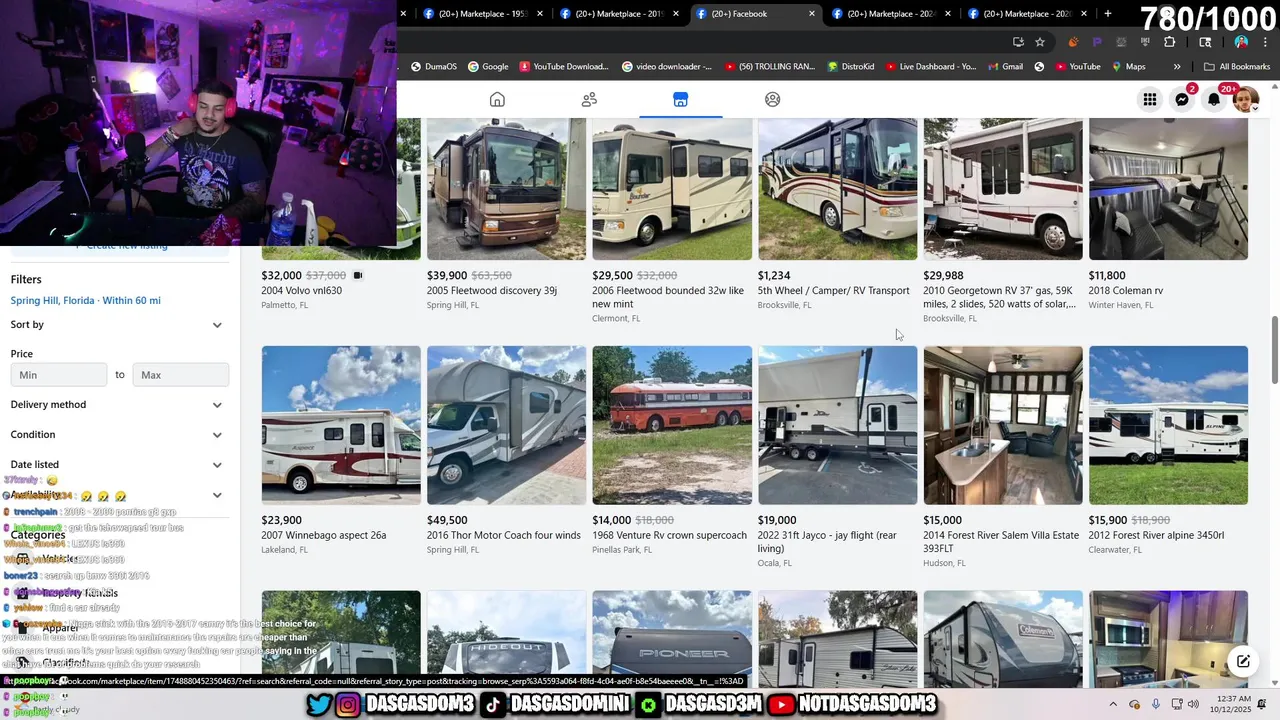The width and height of the screenshot is (1280, 720).
Task: Open the Facebook profile avatar menu
Action: (x=1246, y=99)
